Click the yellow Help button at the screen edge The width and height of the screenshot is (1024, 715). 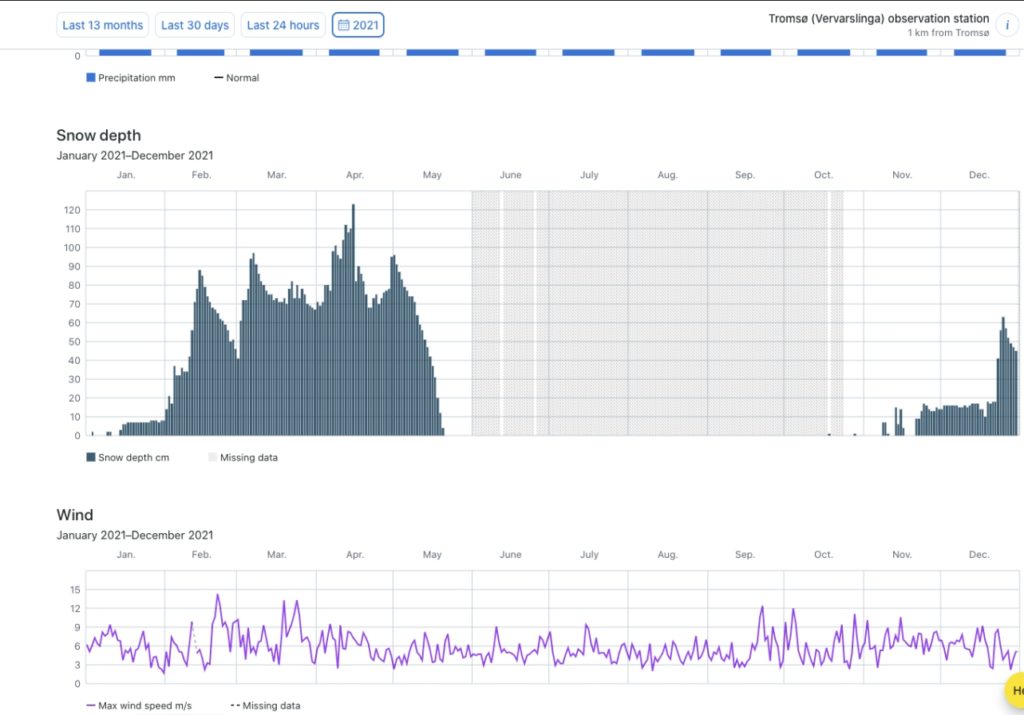click(x=1015, y=690)
